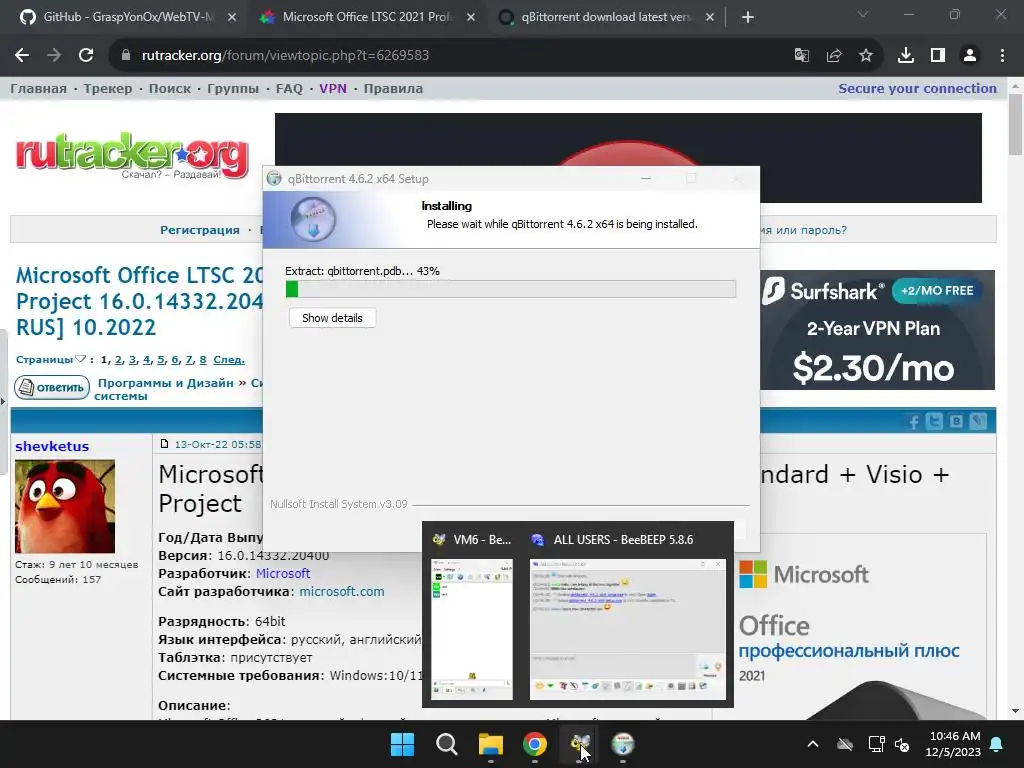Open the Регистрация link
The width and height of the screenshot is (1024, 768).
(x=200, y=230)
